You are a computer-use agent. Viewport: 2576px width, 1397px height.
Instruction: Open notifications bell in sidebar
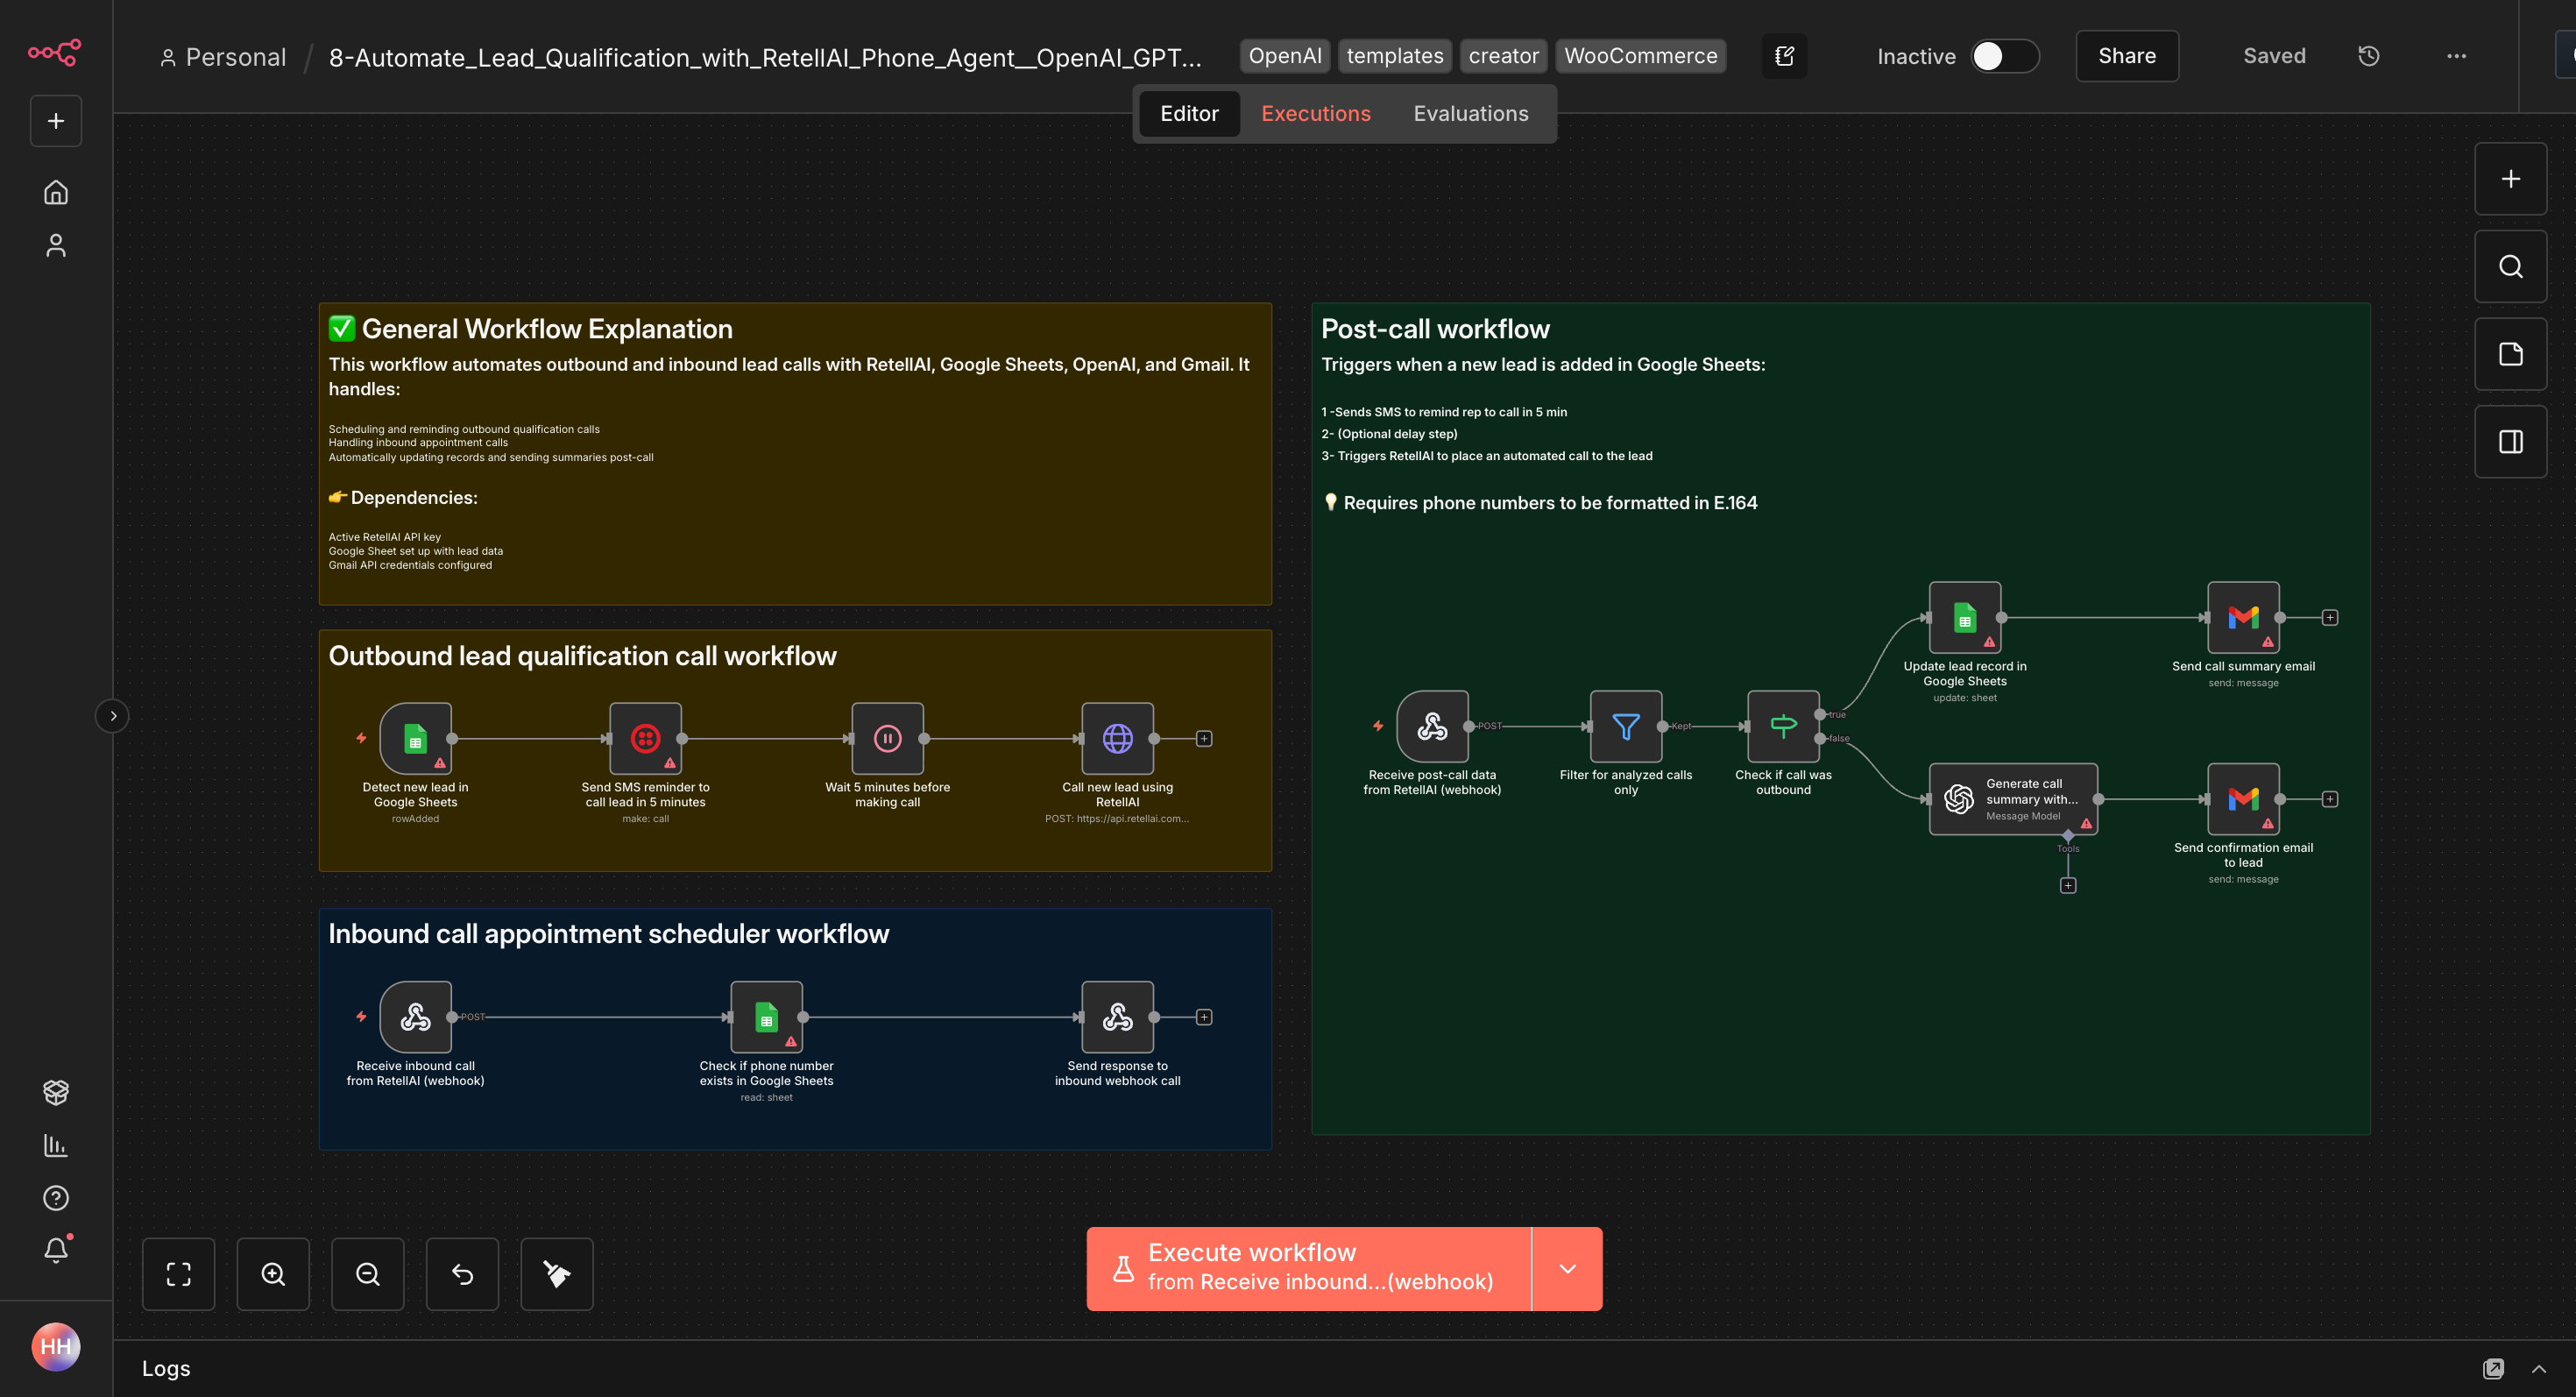(56, 1249)
